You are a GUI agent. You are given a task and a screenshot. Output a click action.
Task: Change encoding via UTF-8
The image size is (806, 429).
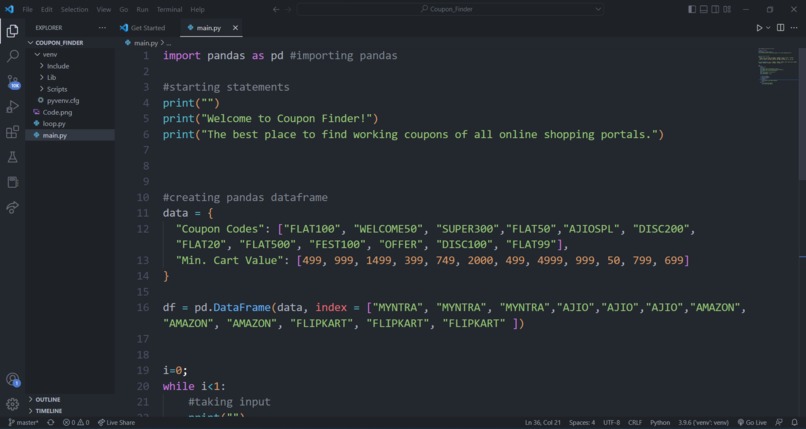pyautogui.click(x=611, y=422)
